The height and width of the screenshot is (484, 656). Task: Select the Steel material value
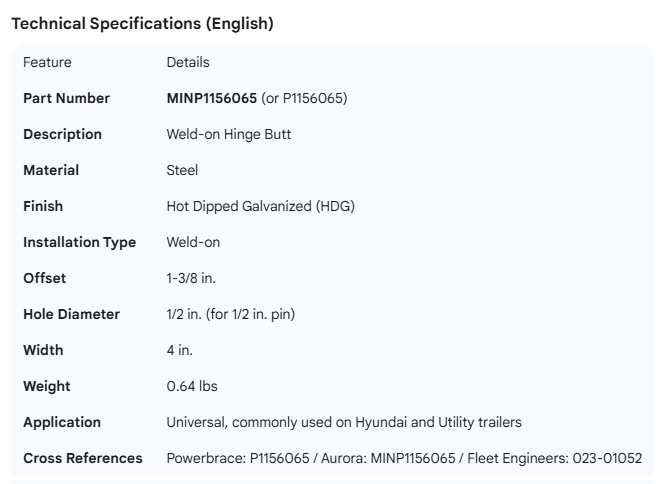(x=182, y=170)
